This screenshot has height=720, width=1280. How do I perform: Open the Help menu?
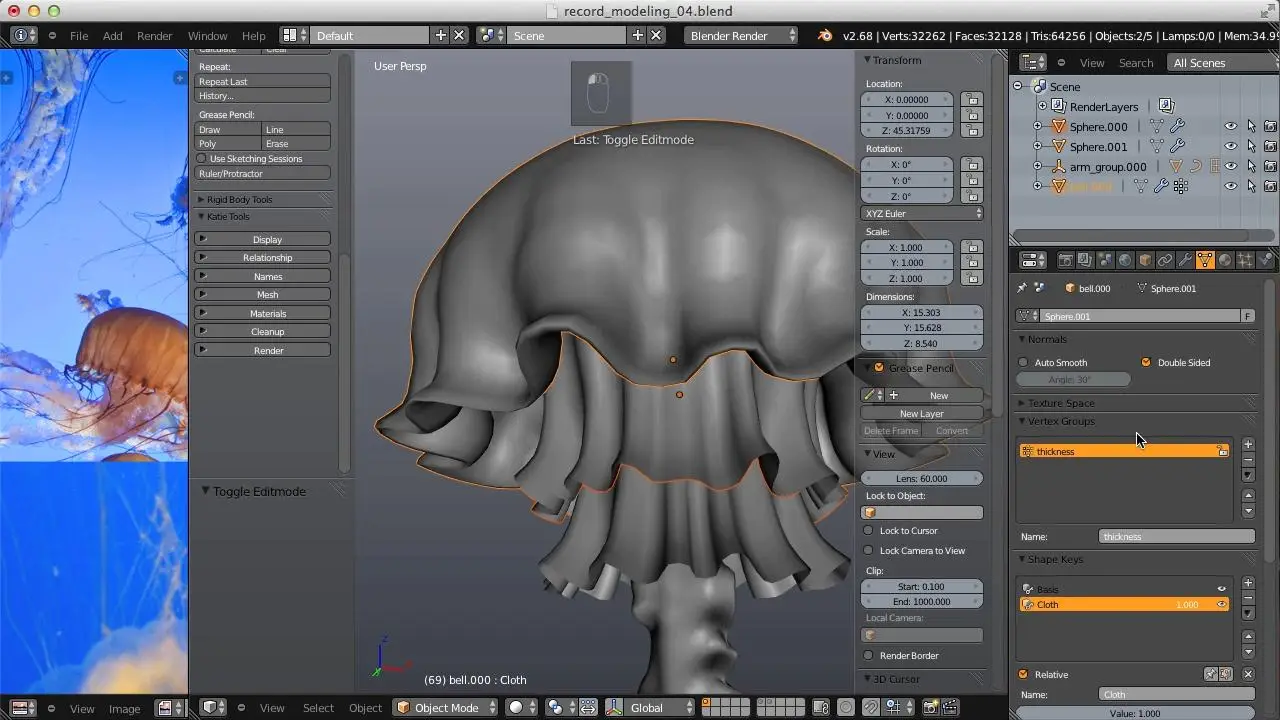[x=254, y=35]
